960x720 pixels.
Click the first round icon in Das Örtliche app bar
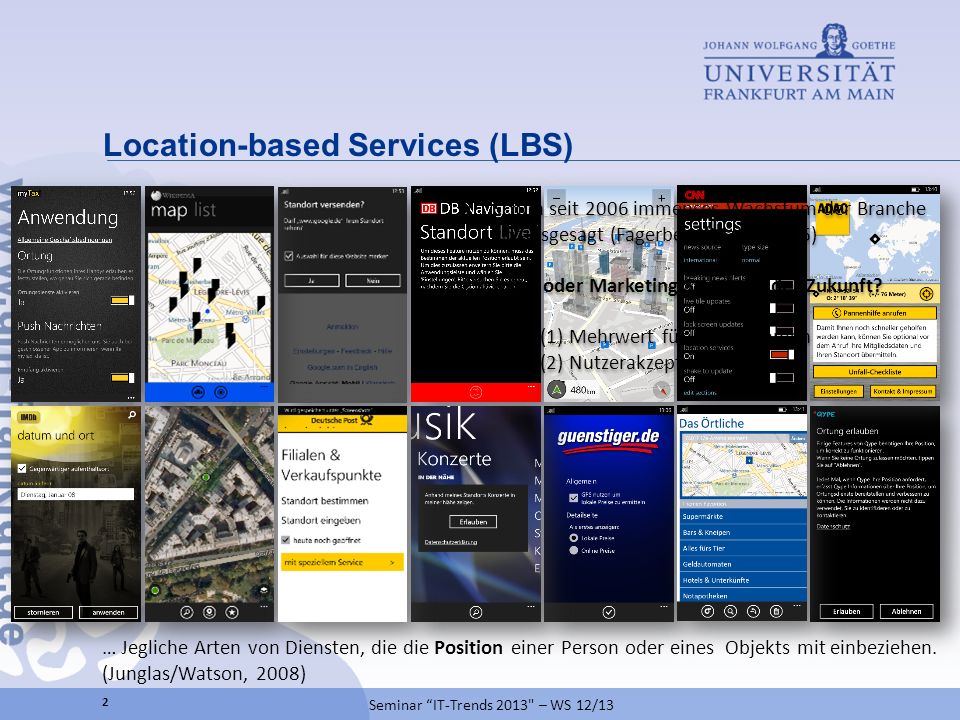[x=707, y=611]
